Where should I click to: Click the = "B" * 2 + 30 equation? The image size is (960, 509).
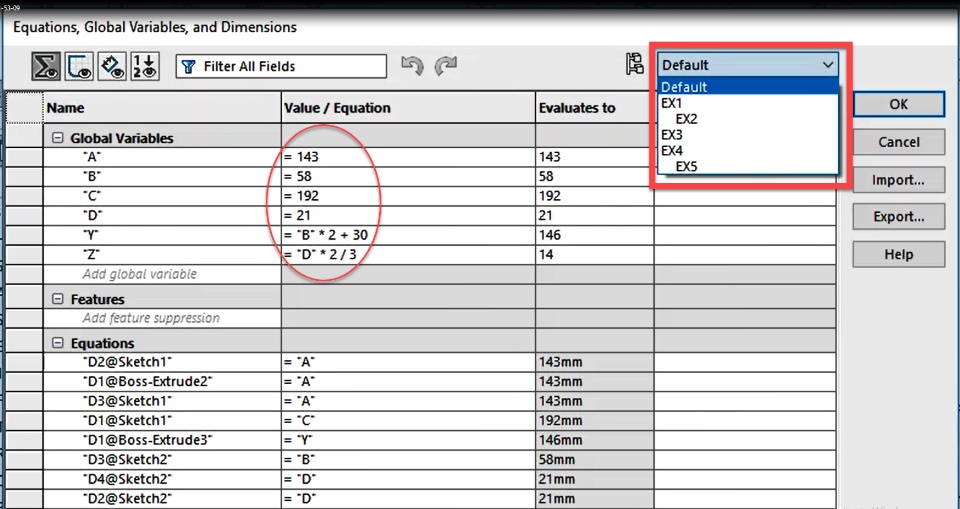[408, 235]
